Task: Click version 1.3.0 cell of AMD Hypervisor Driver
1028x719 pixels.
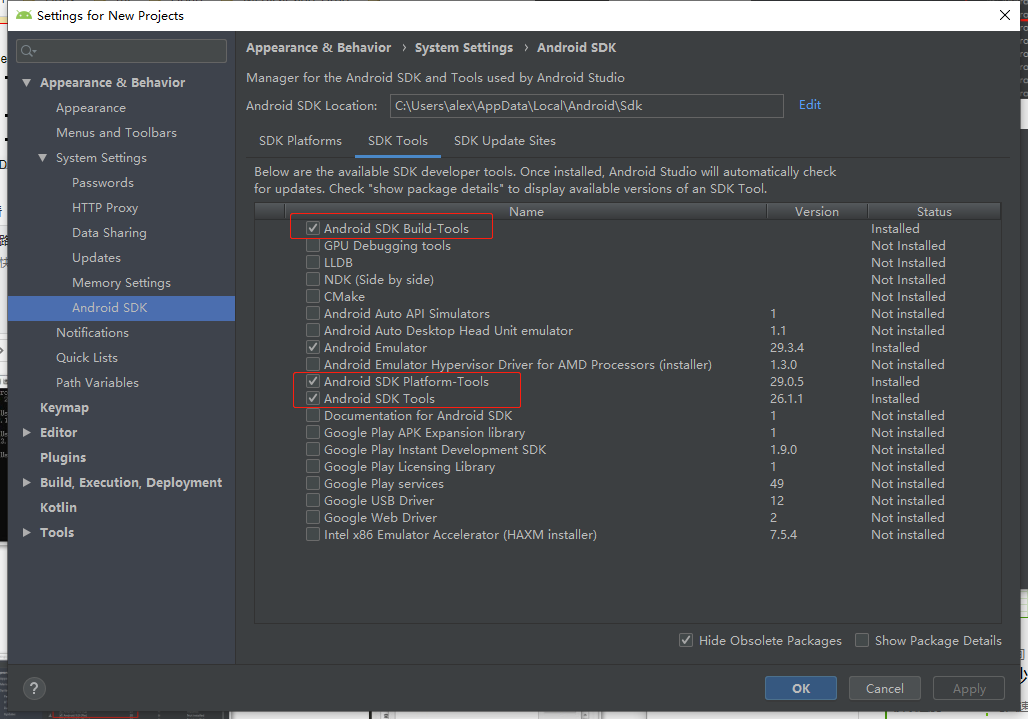Action: (783, 364)
